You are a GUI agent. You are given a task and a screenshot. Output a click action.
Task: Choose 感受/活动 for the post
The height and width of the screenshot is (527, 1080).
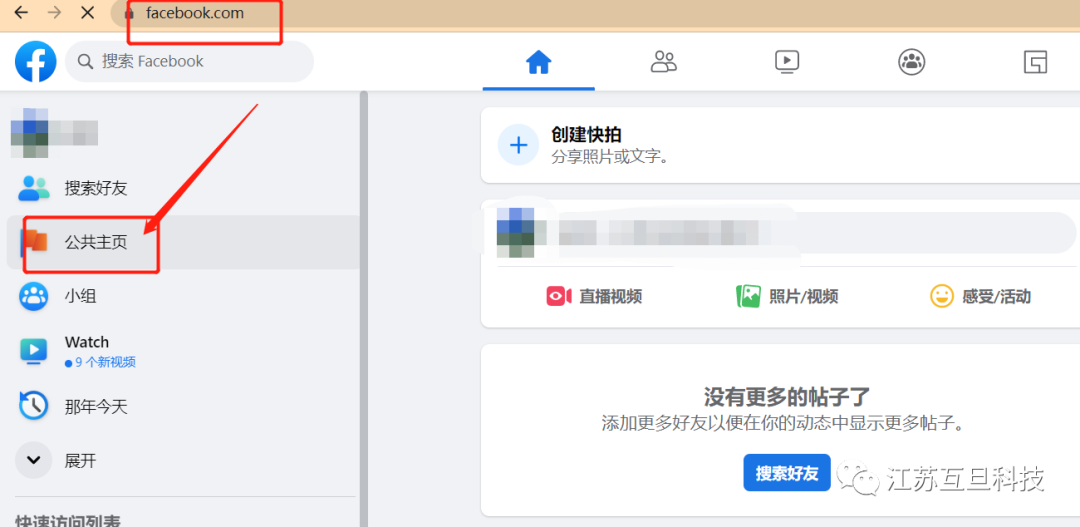pos(980,296)
